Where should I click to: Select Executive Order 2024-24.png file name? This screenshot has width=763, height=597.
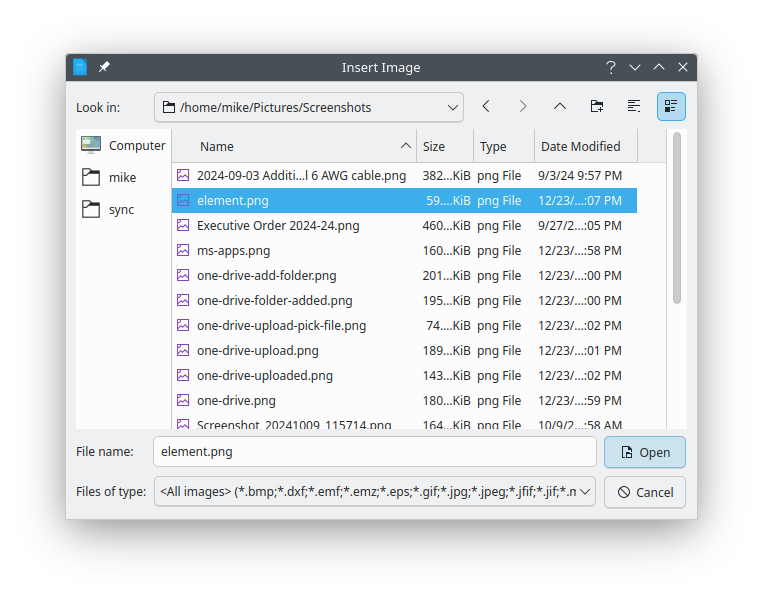278,225
